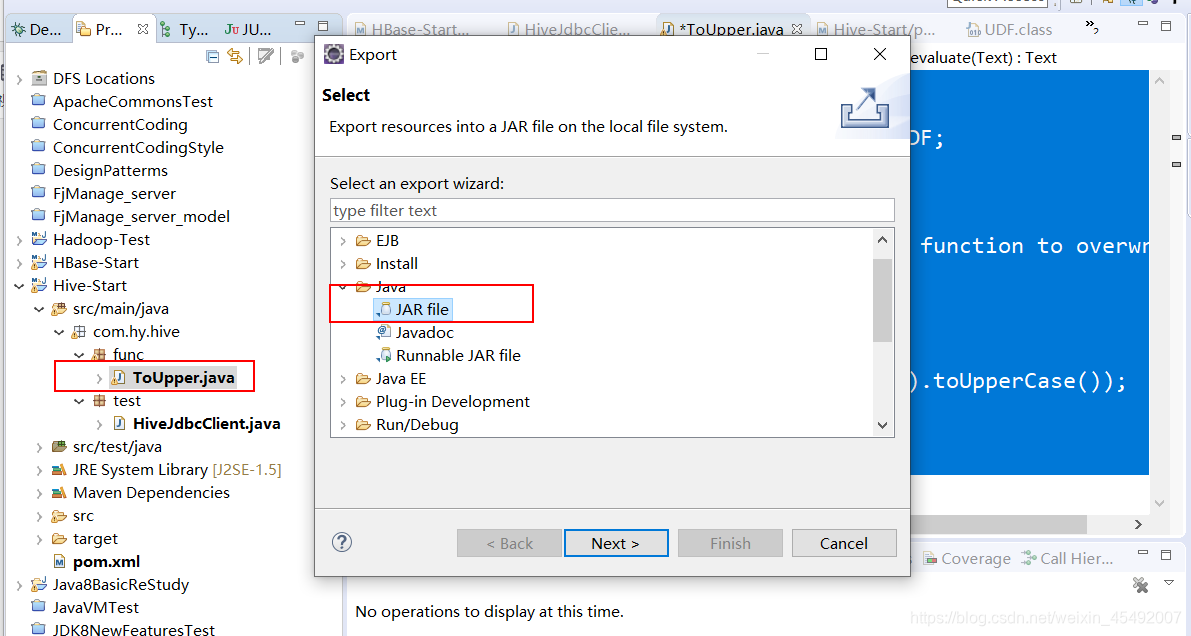
Task: Click Java EE folder icon
Action: pyautogui.click(x=363, y=378)
